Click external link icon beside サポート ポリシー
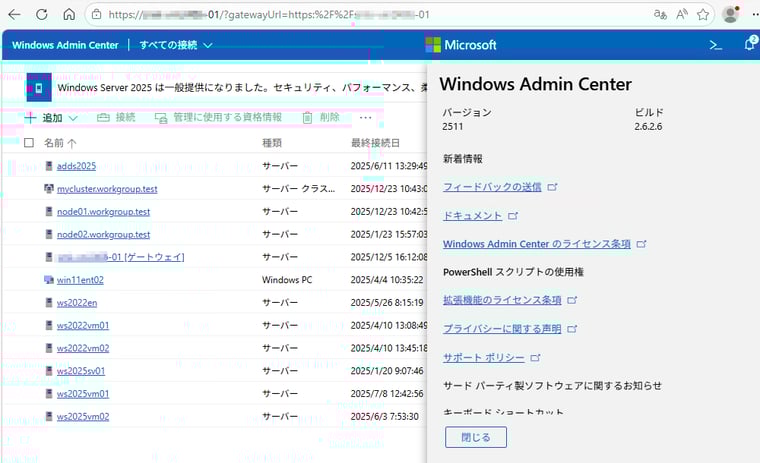Screen dimensions: 760x463 pos(535,358)
